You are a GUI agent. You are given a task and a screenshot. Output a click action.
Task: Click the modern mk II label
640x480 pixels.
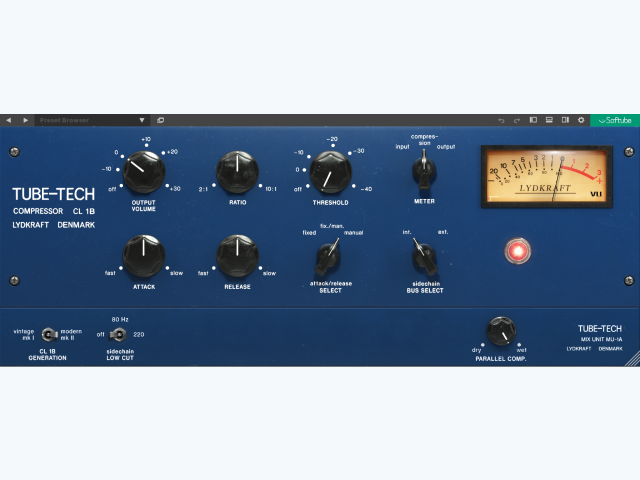click(71, 335)
